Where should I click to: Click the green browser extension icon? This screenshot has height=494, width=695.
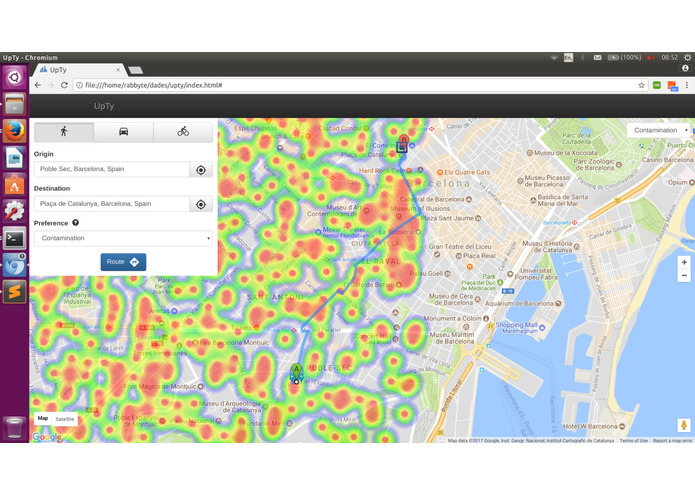[657, 85]
